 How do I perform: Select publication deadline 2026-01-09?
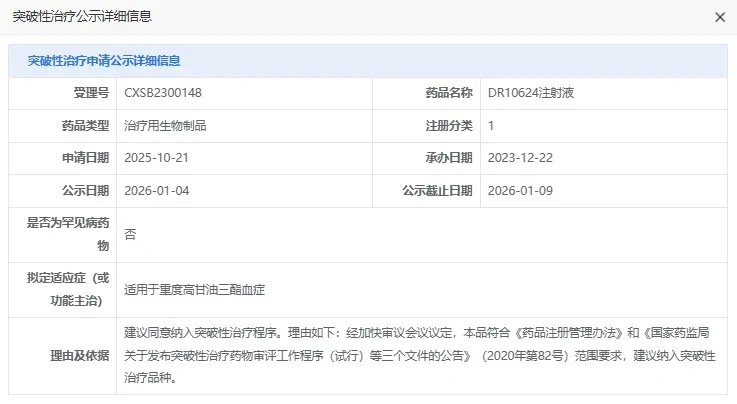tap(520, 191)
